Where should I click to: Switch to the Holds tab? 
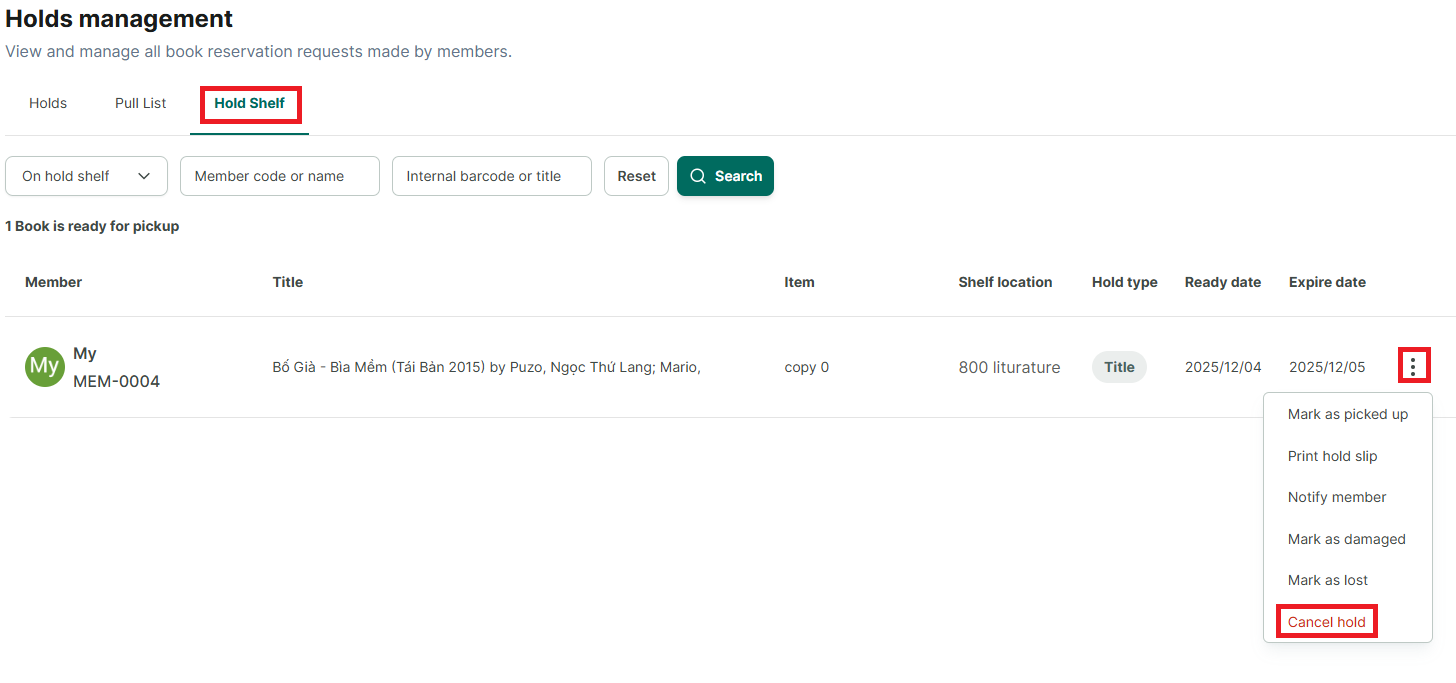(48, 103)
